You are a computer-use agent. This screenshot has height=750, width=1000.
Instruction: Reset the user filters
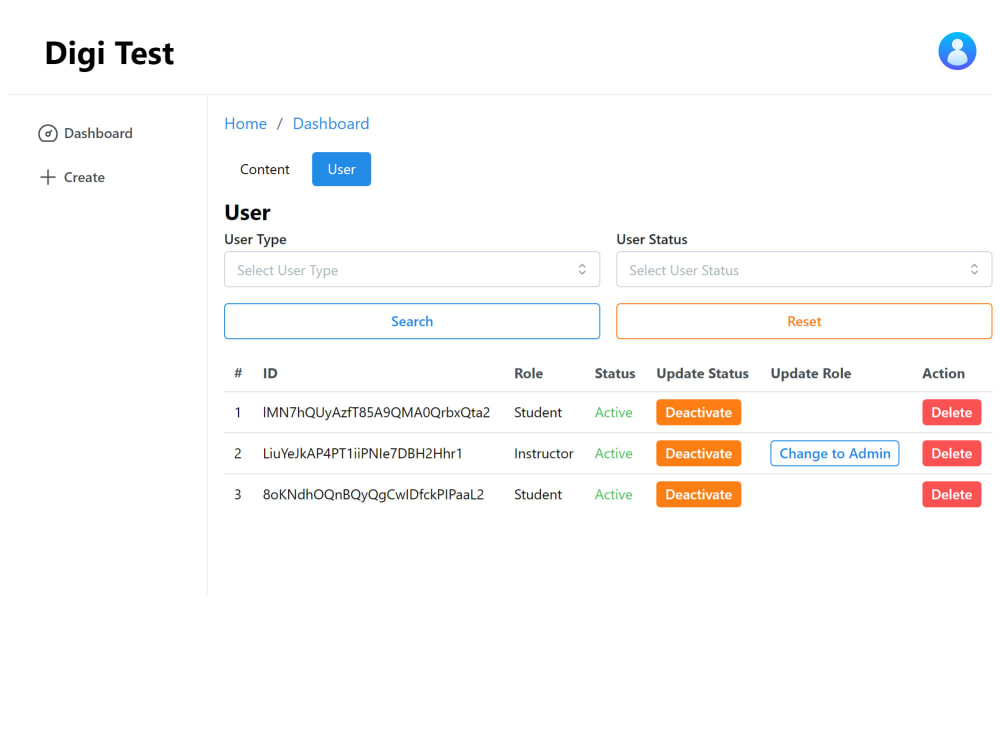[x=804, y=321]
